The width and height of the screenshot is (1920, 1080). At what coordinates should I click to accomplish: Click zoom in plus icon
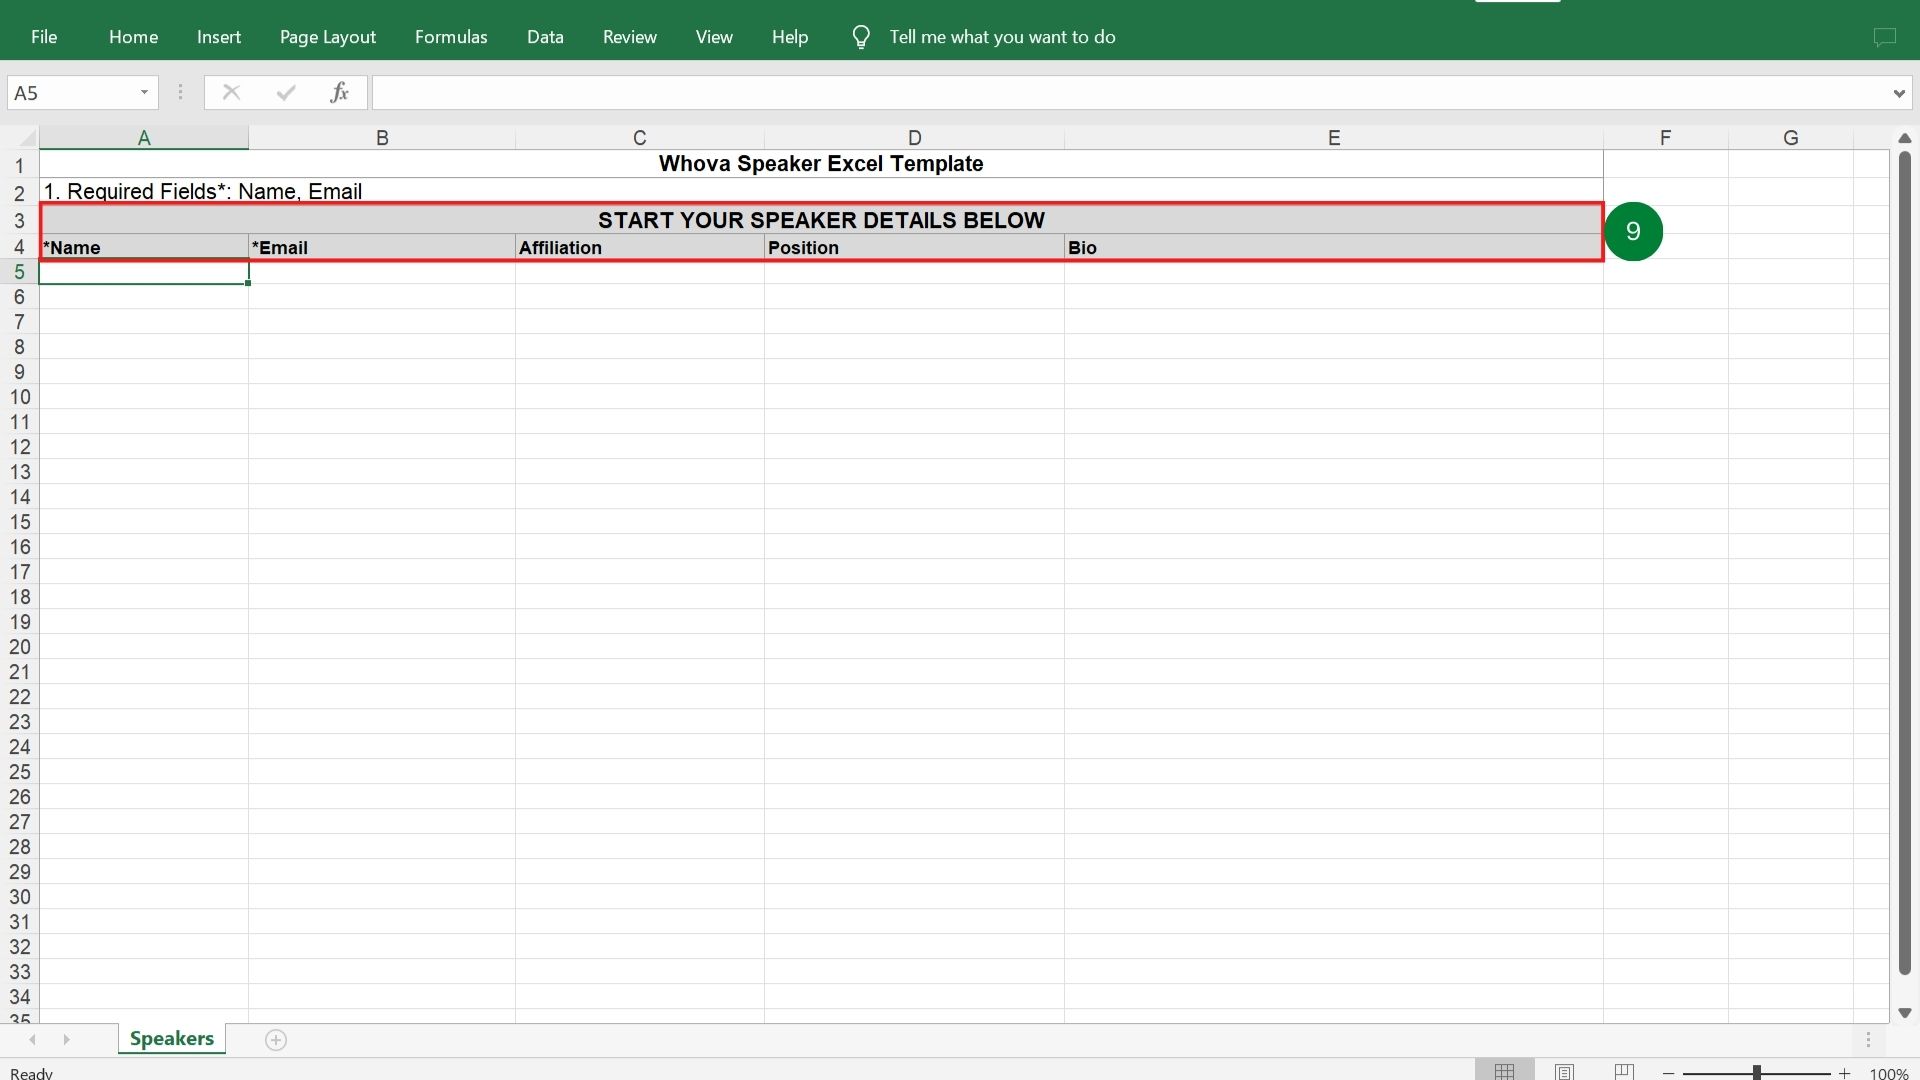[x=1844, y=1072]
